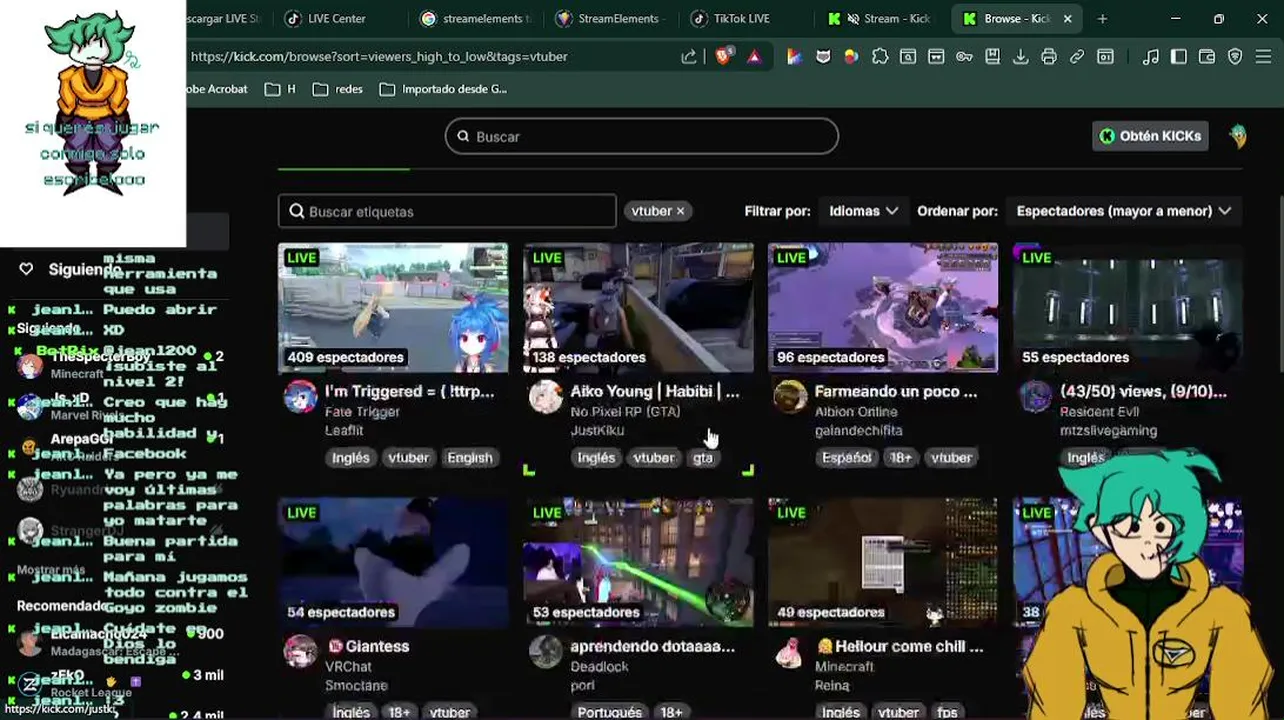Open Aiko Young stream thumbnail

coord(638,308)
